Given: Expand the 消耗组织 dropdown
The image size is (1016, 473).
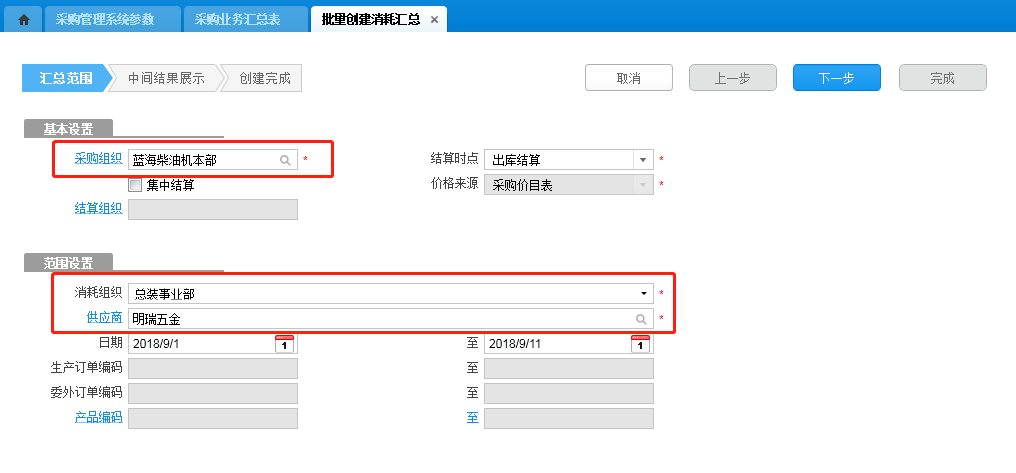Looking at the screenshot, I should [645, 294].
